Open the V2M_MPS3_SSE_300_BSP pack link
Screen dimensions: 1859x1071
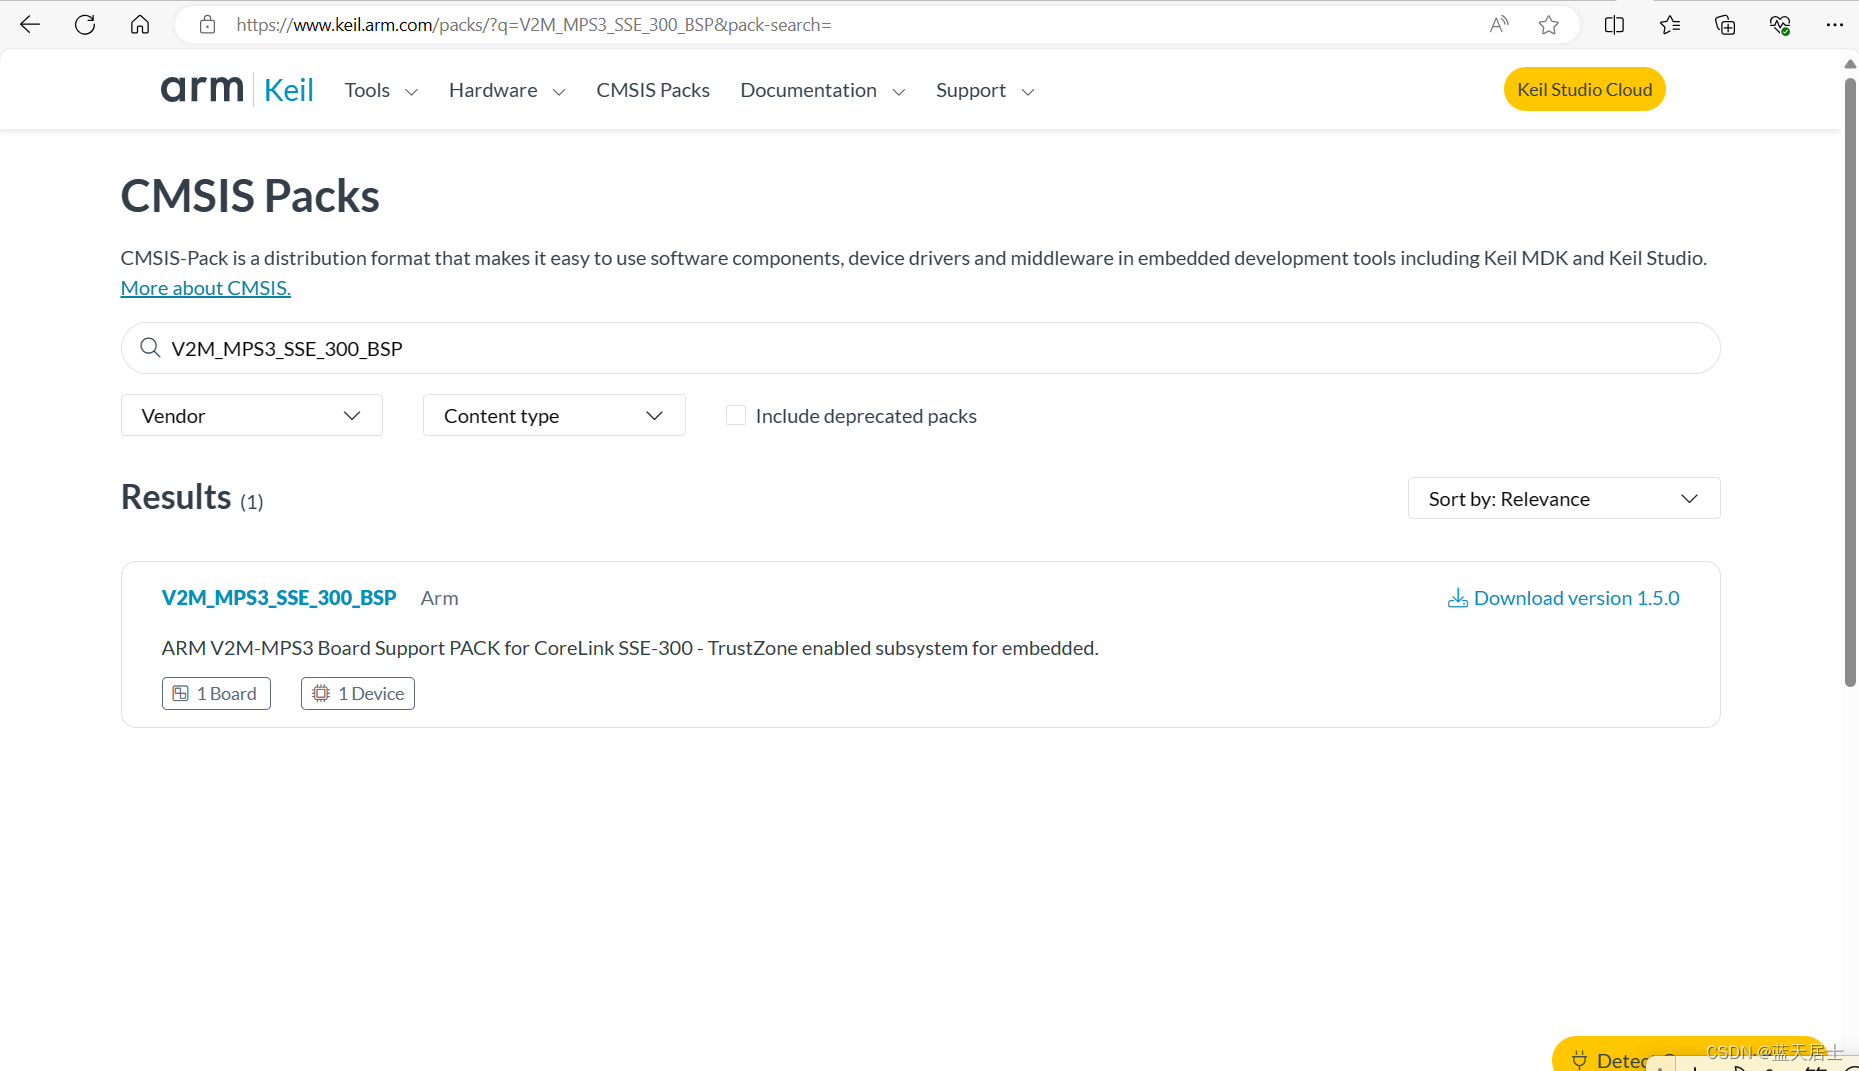(x=279, y=598)
